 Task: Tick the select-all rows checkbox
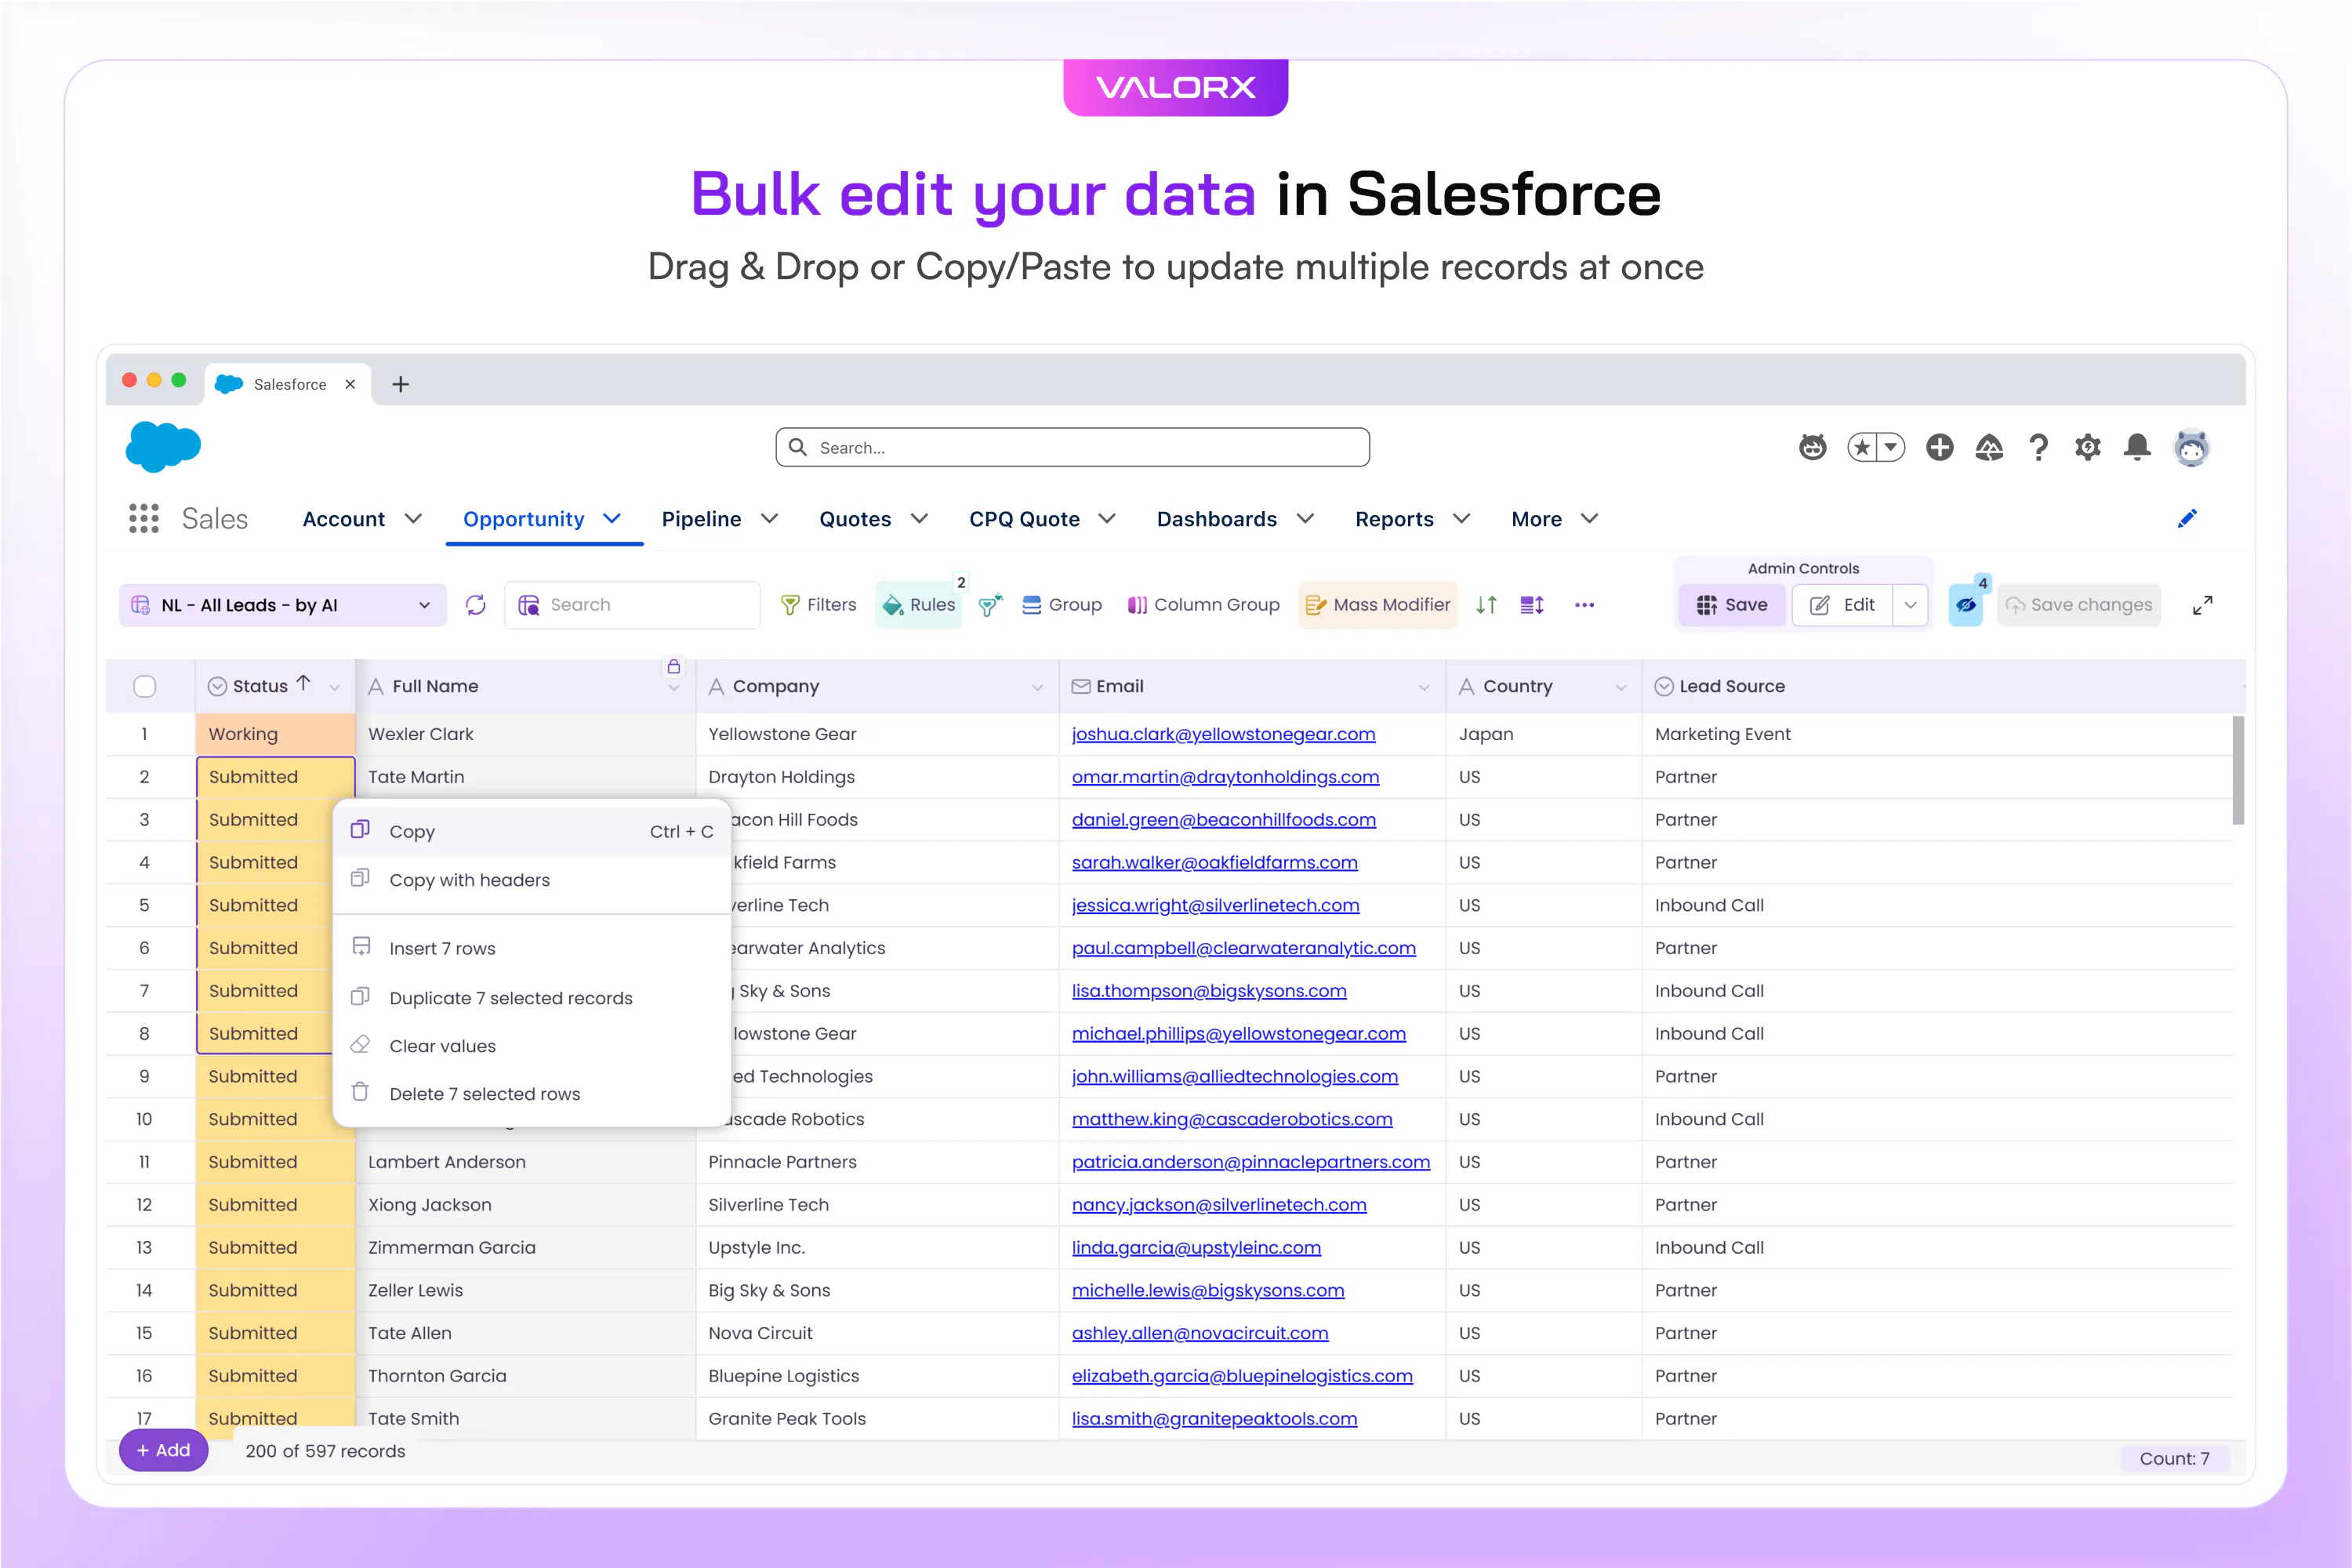coord(145,686)
